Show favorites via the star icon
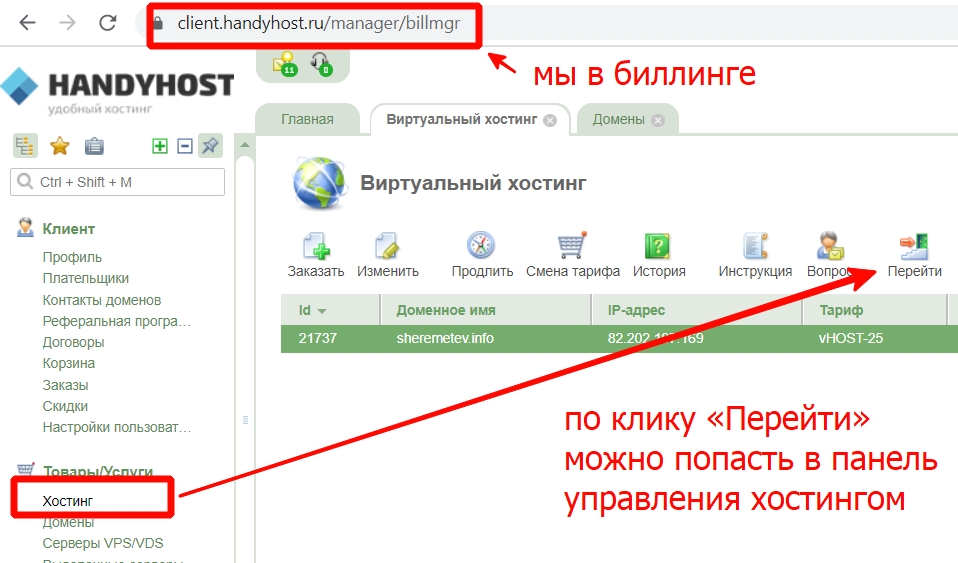Screen dimensions: 958x563 point(60,146)
